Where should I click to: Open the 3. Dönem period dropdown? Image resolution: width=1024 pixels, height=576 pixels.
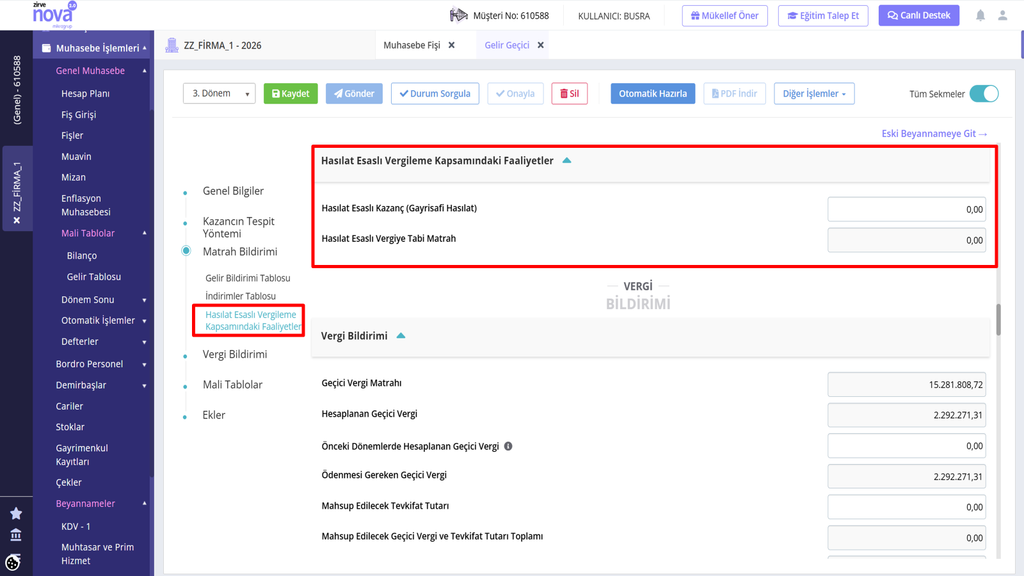point(219,93)
